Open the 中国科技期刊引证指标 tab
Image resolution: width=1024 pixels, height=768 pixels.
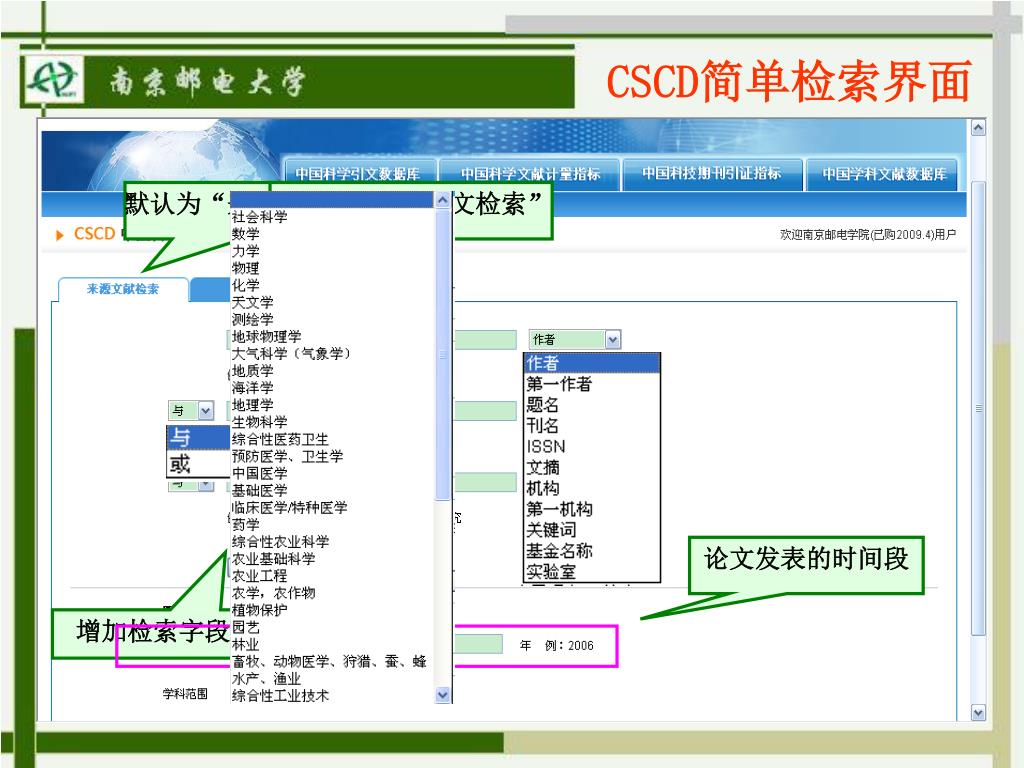click(712, 174)
